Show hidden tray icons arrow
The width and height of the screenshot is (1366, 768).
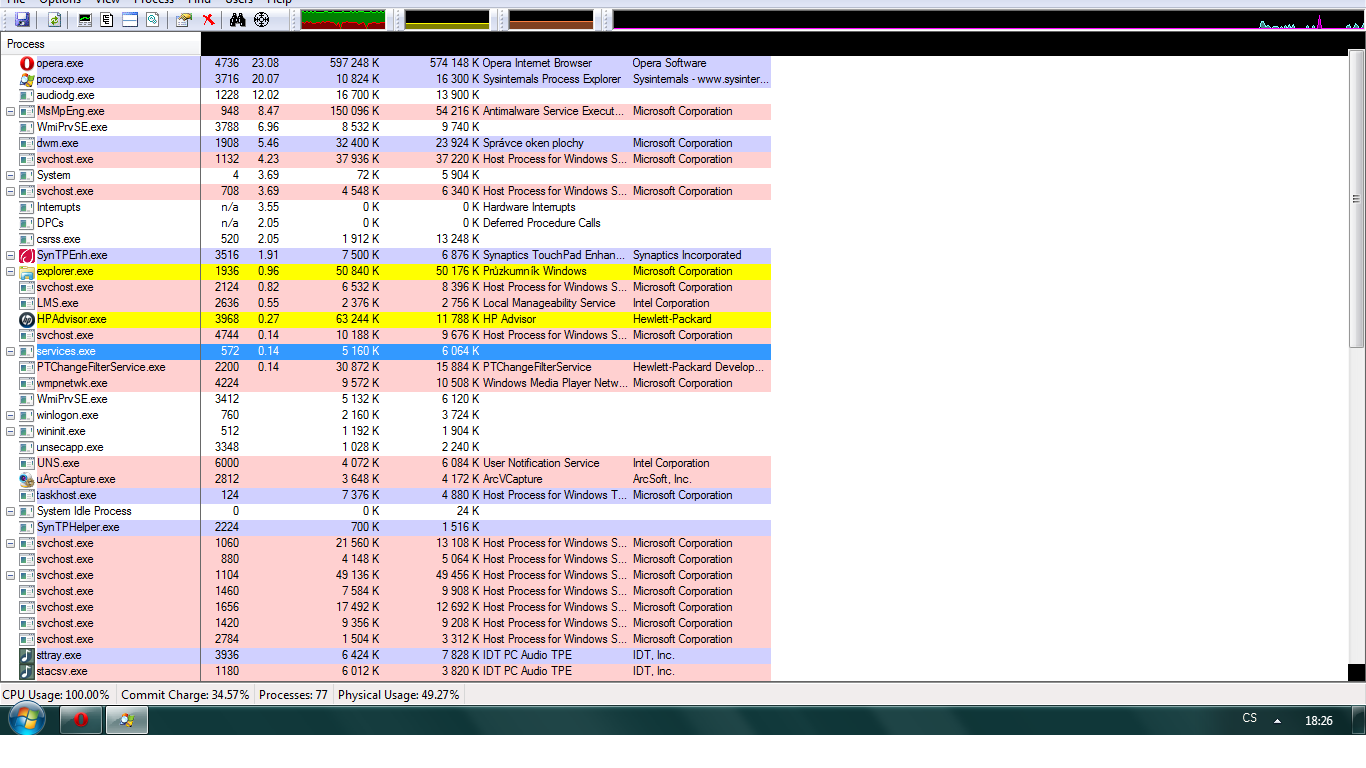1277,720
